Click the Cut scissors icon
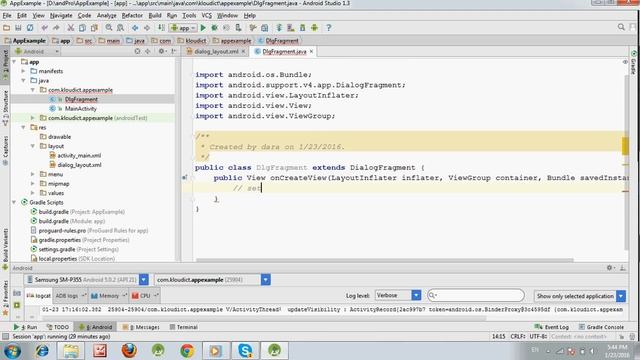640x360 pixels. pyautogui.click(x=71, y=28)
